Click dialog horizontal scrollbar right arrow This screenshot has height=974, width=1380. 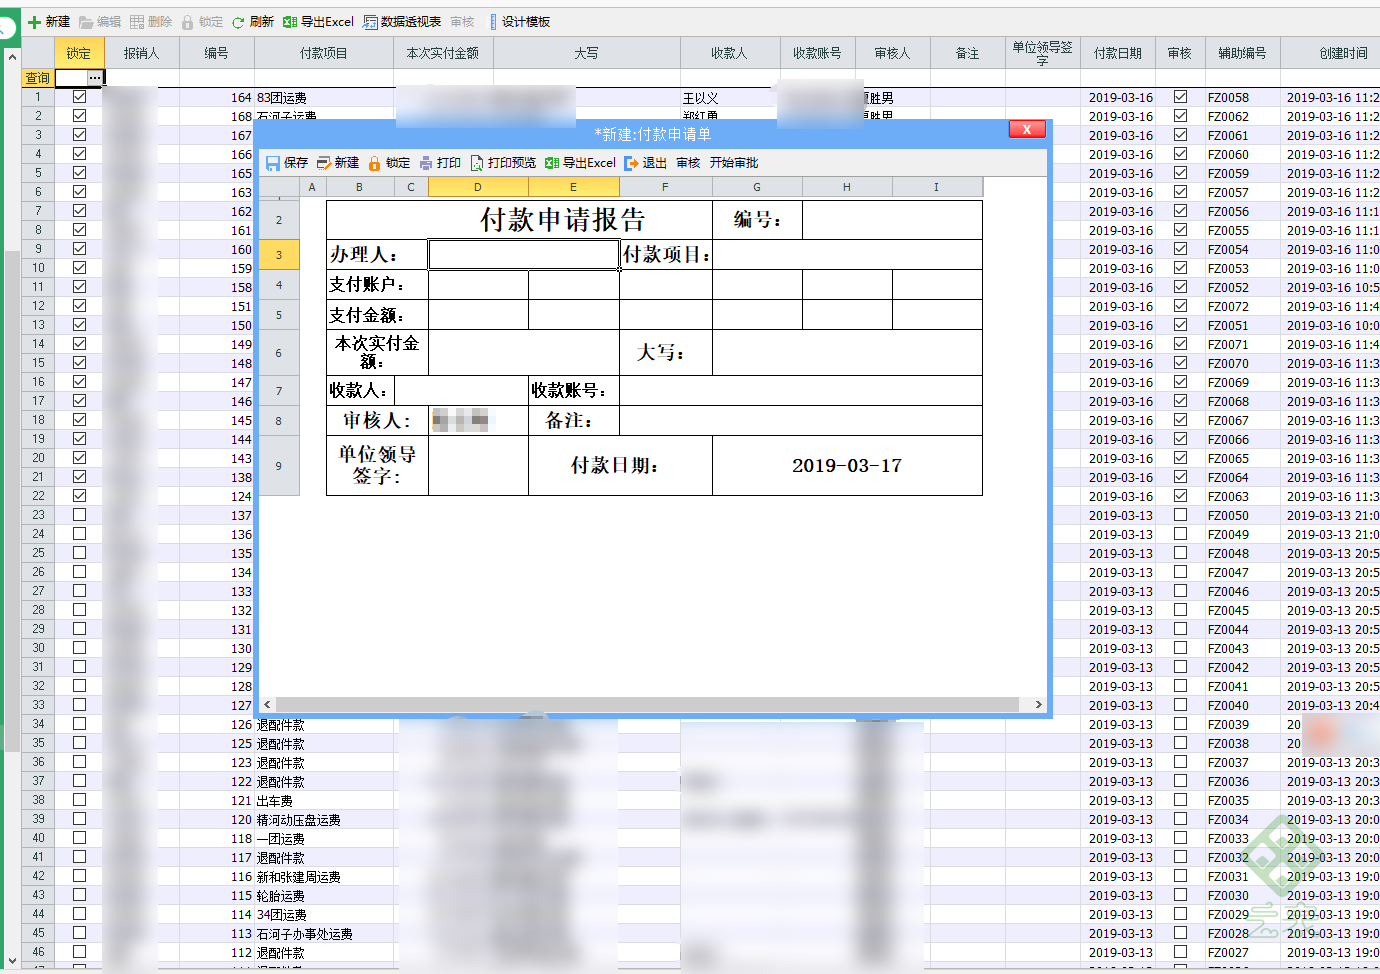coord(1038,705)
